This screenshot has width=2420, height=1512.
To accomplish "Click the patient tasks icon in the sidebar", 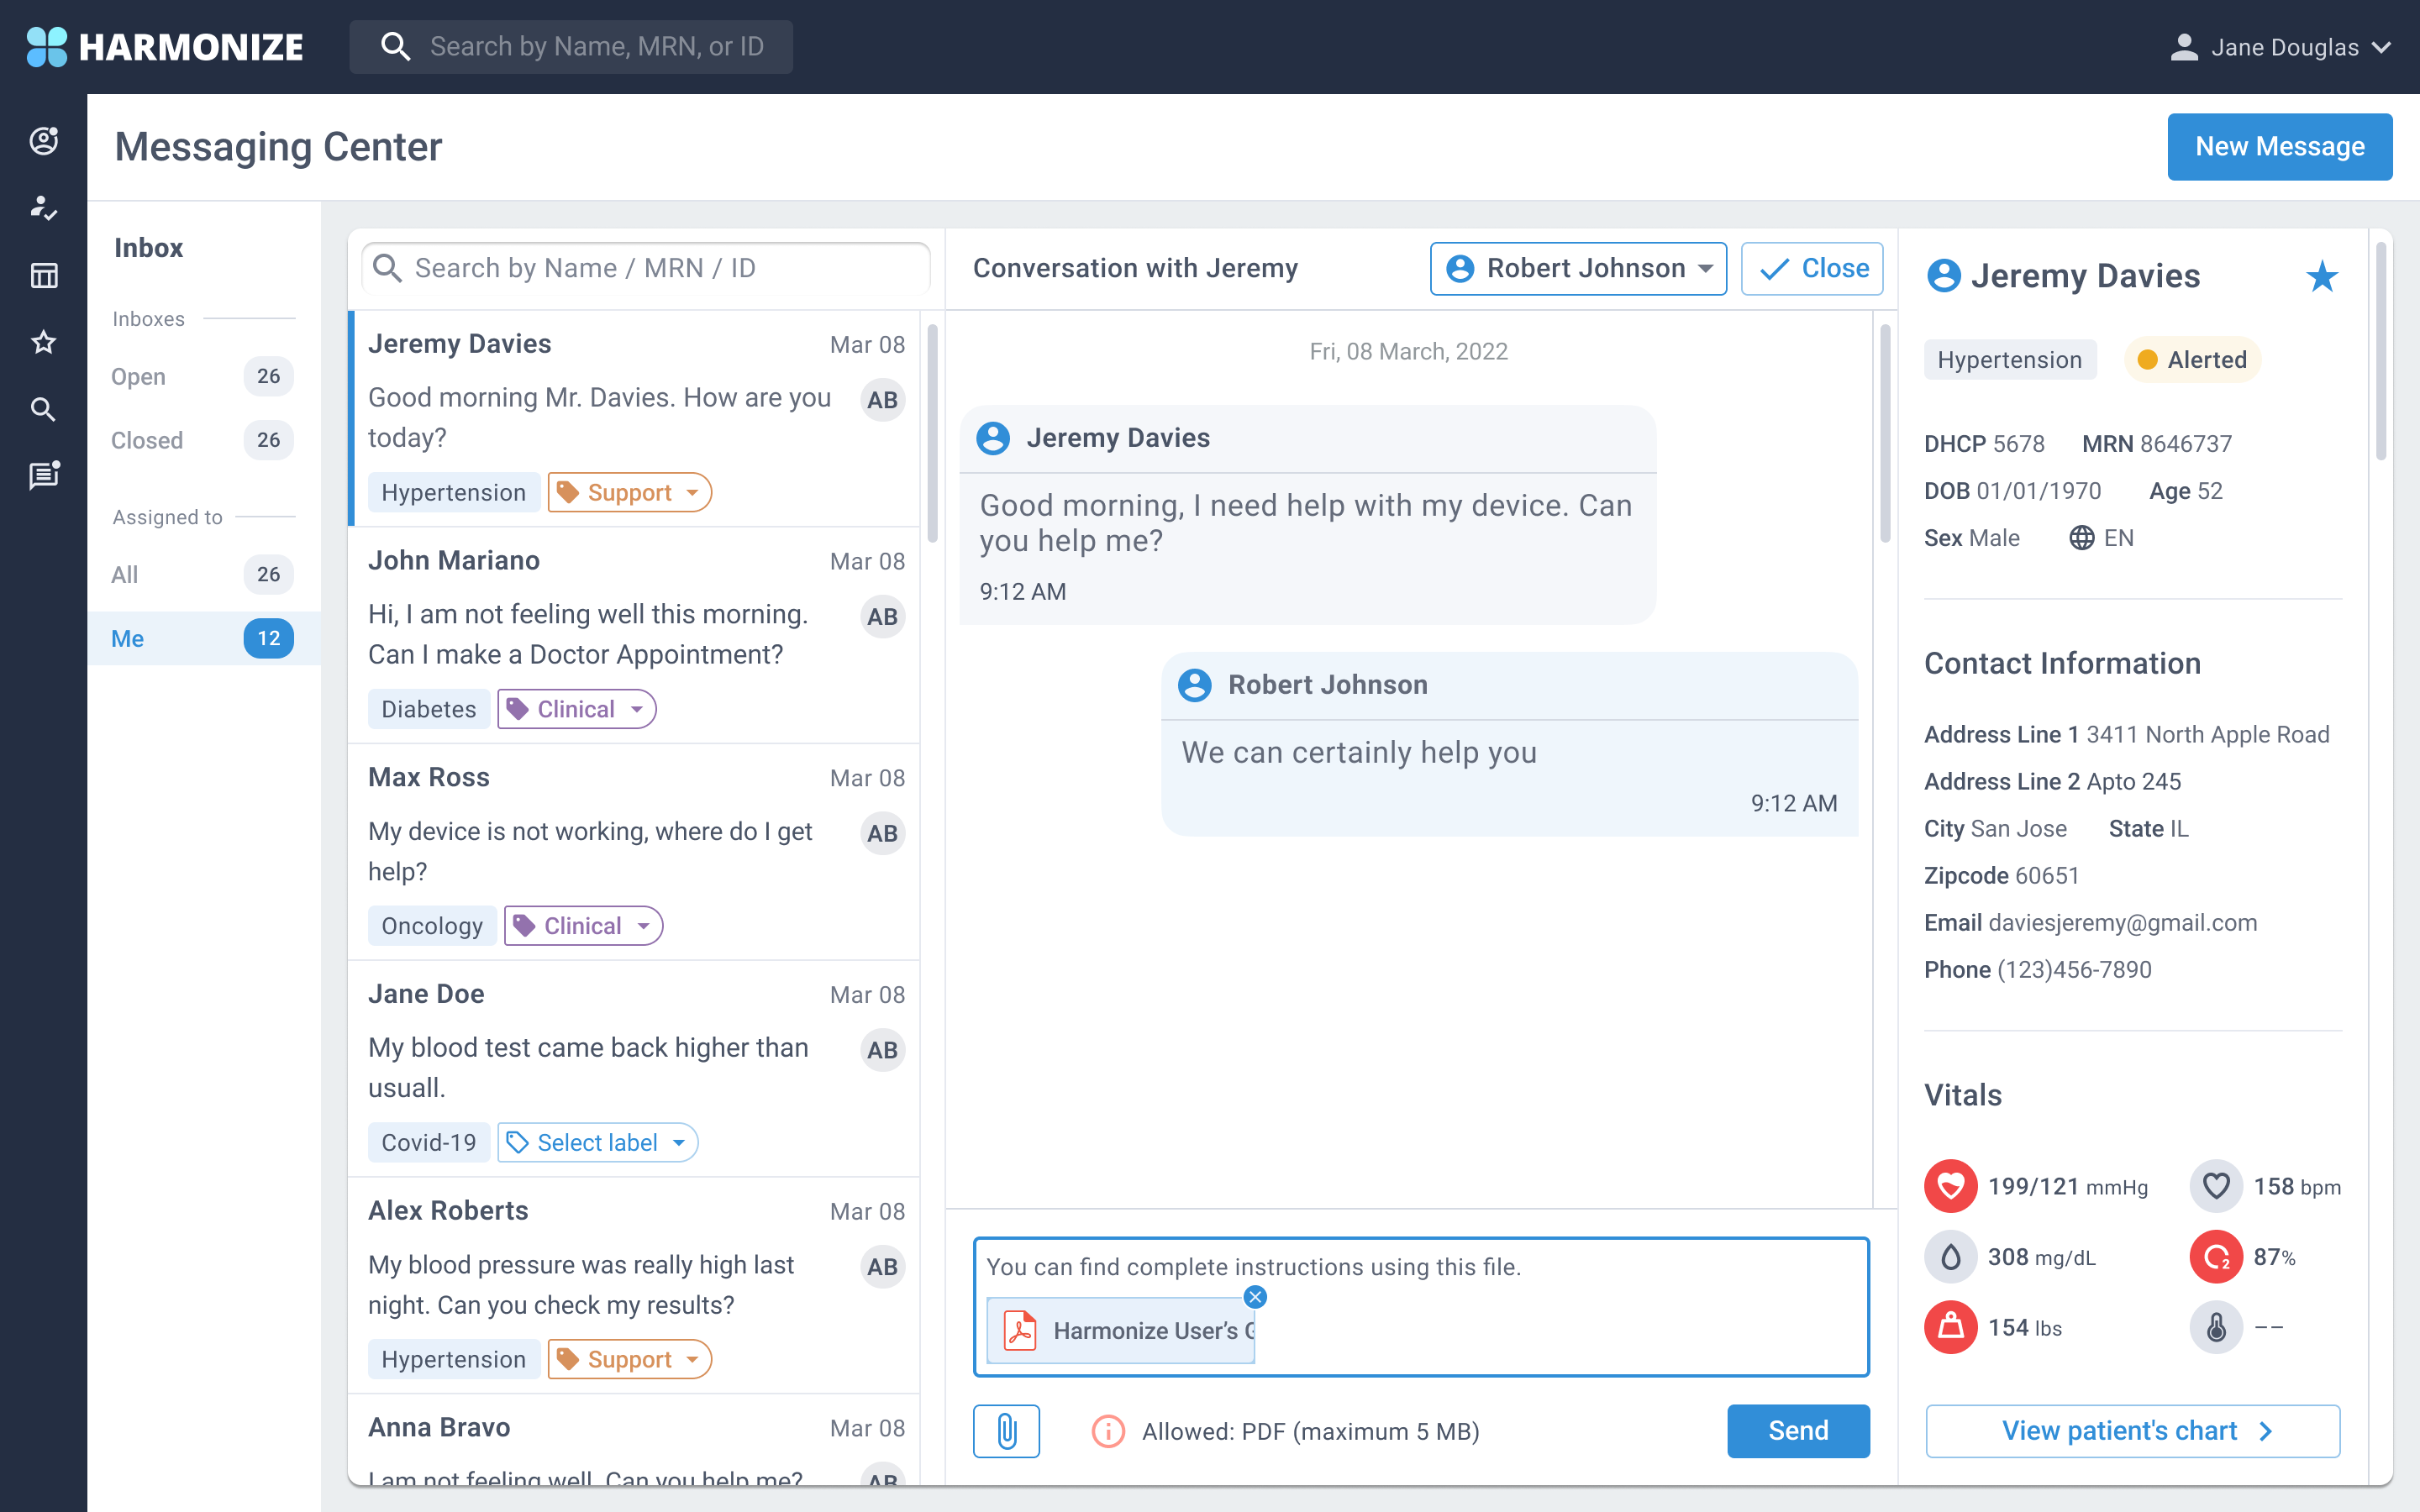I will pyautogui.click(x=44, y=208).
